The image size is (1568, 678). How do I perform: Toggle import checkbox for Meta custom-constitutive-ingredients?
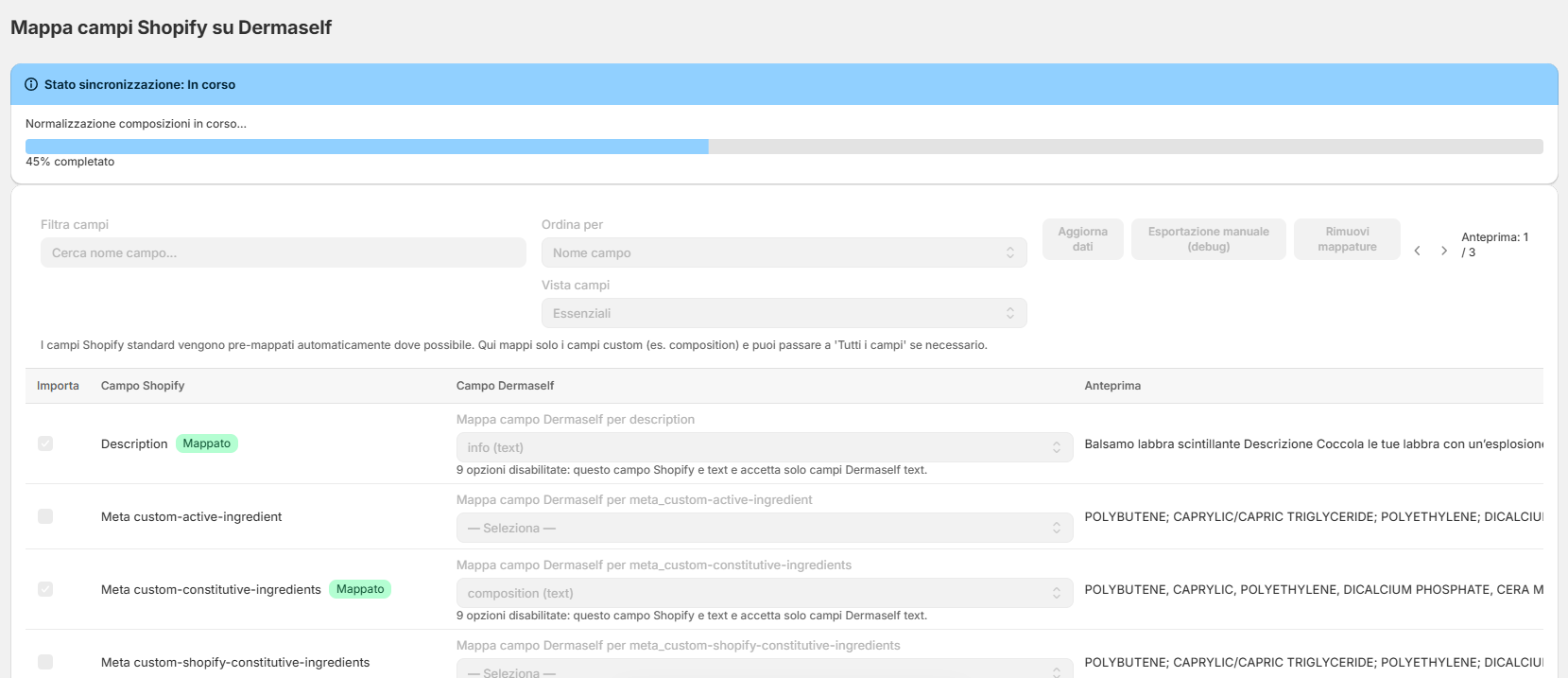tap(45, 589)
